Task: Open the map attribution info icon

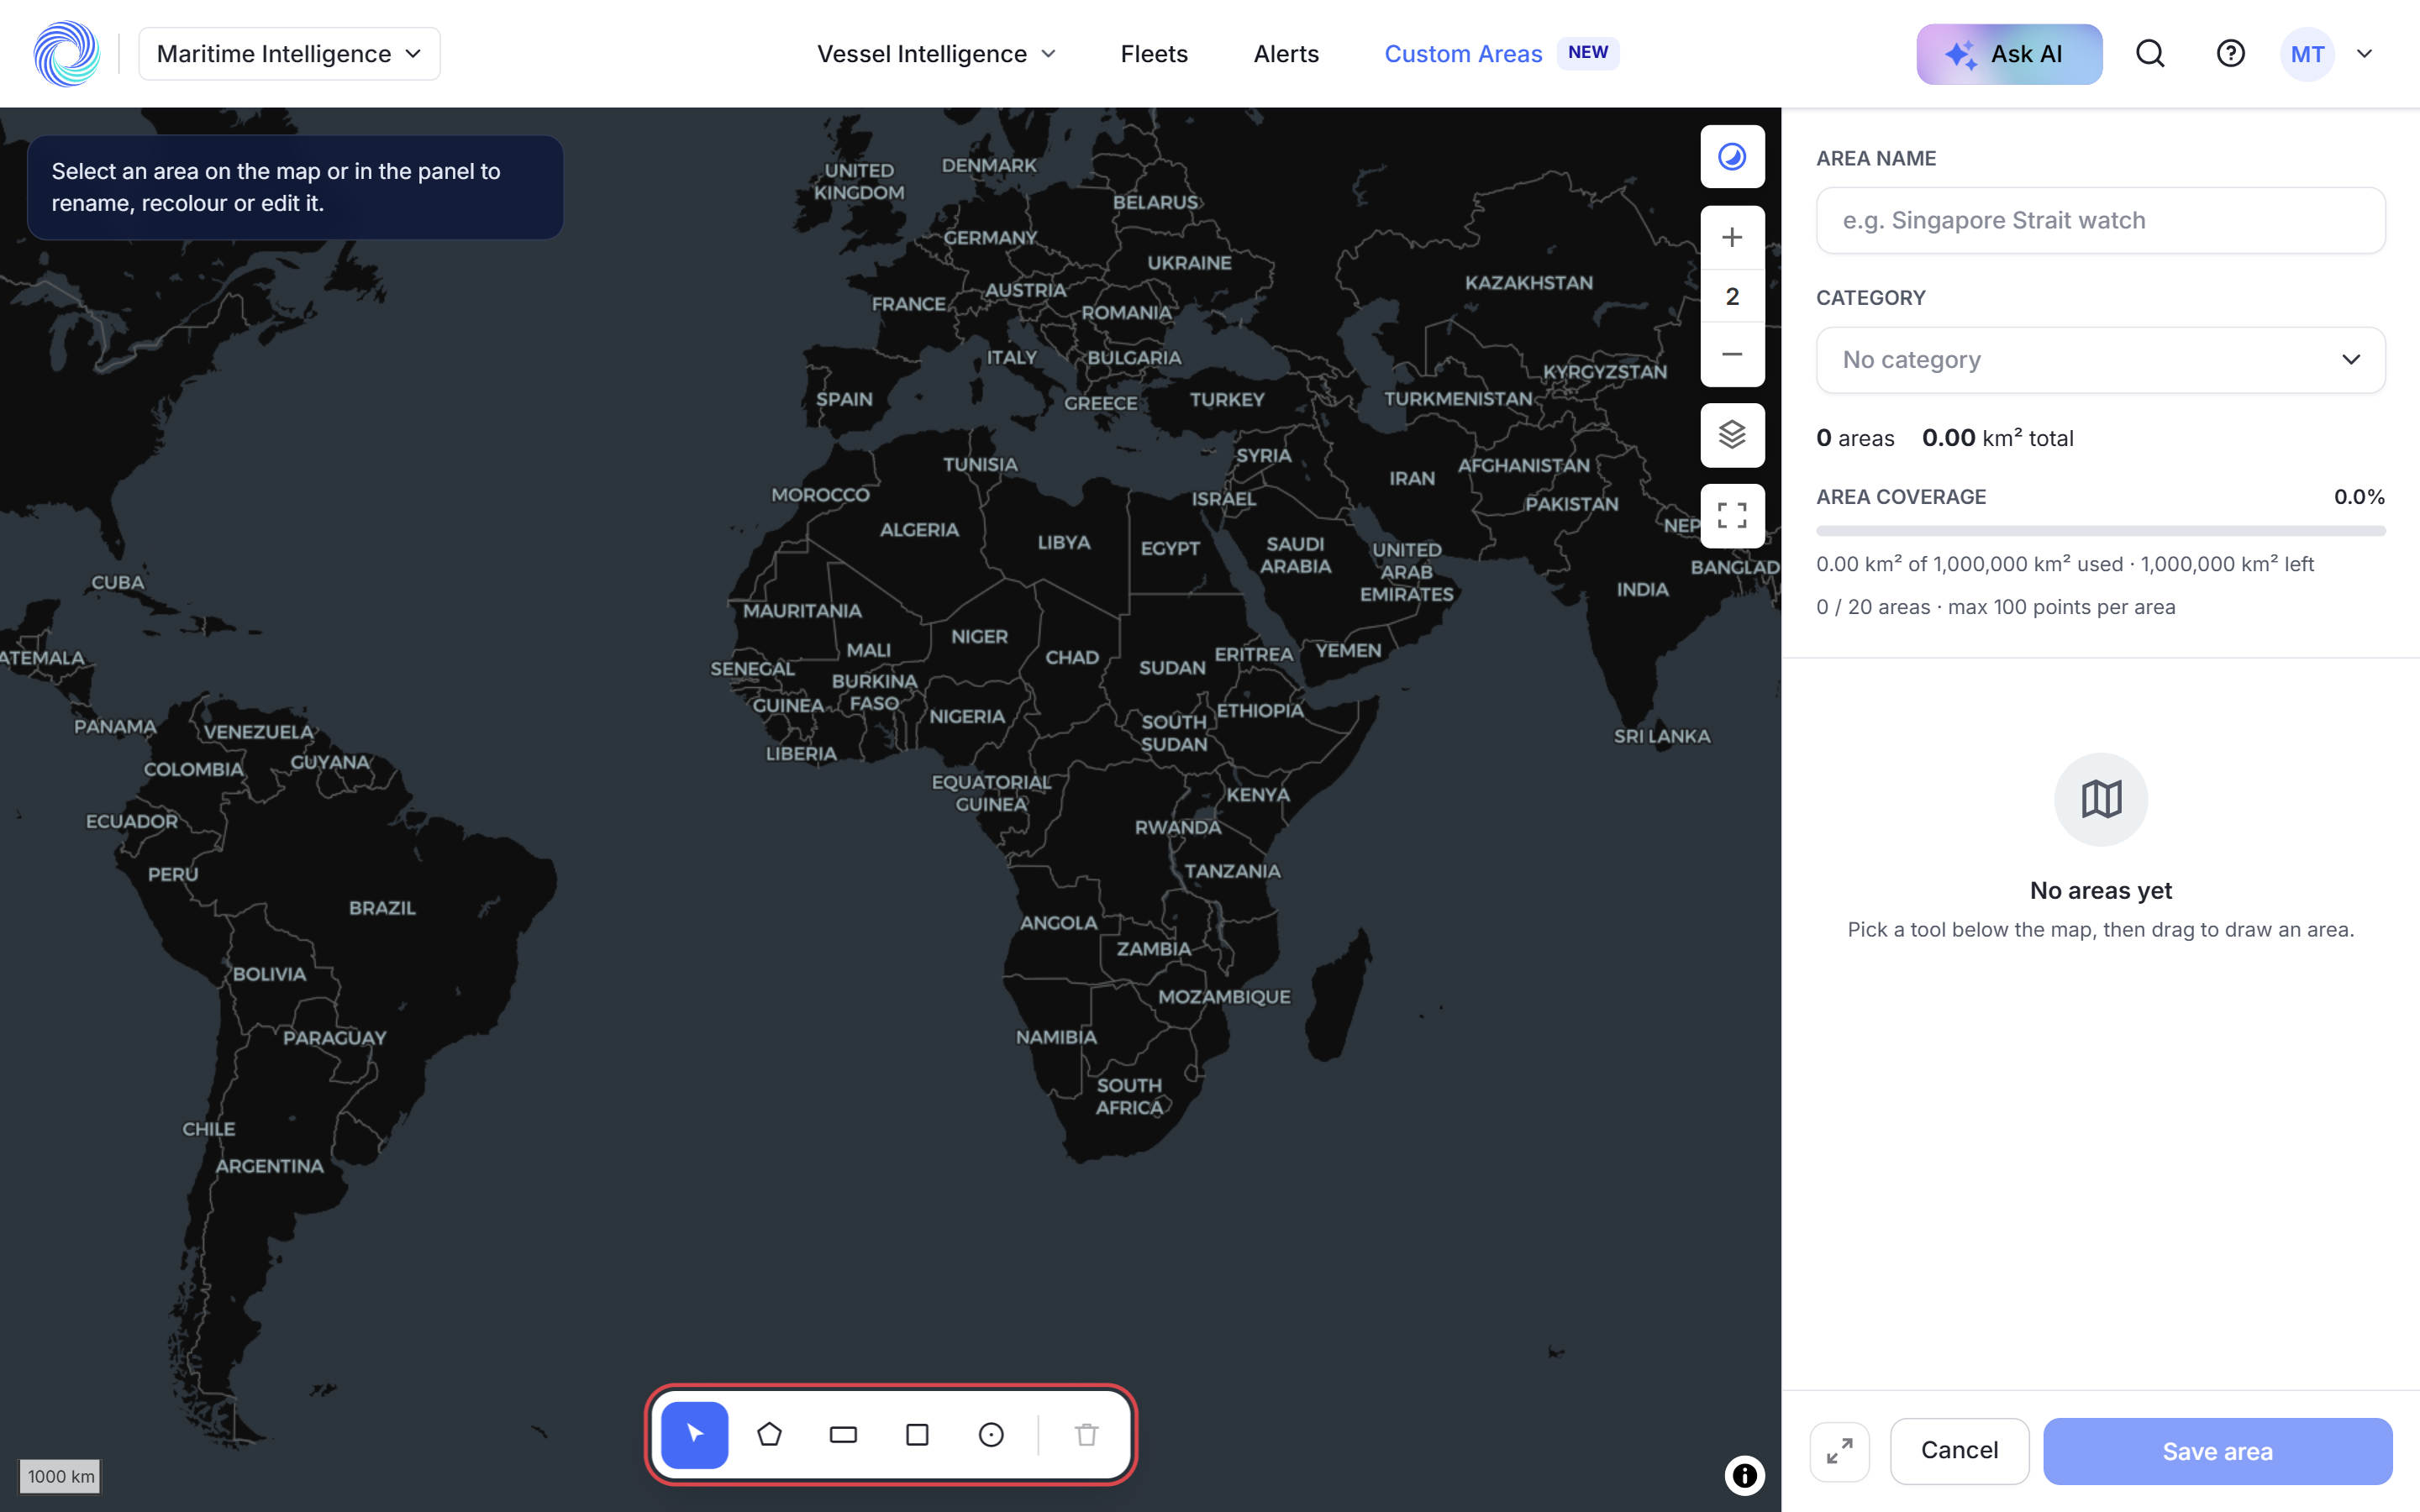Action: pyautogui.click(x=1744, y=1475)
